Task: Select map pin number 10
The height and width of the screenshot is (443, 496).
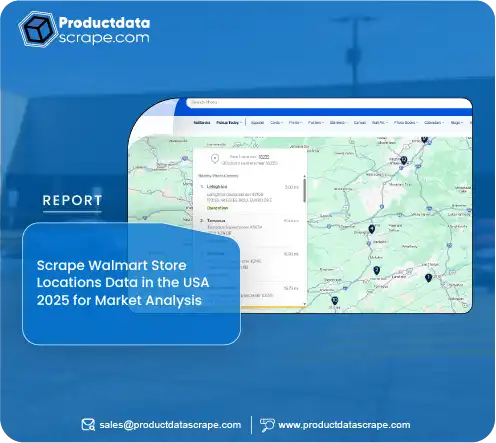Action: [334, 301]
